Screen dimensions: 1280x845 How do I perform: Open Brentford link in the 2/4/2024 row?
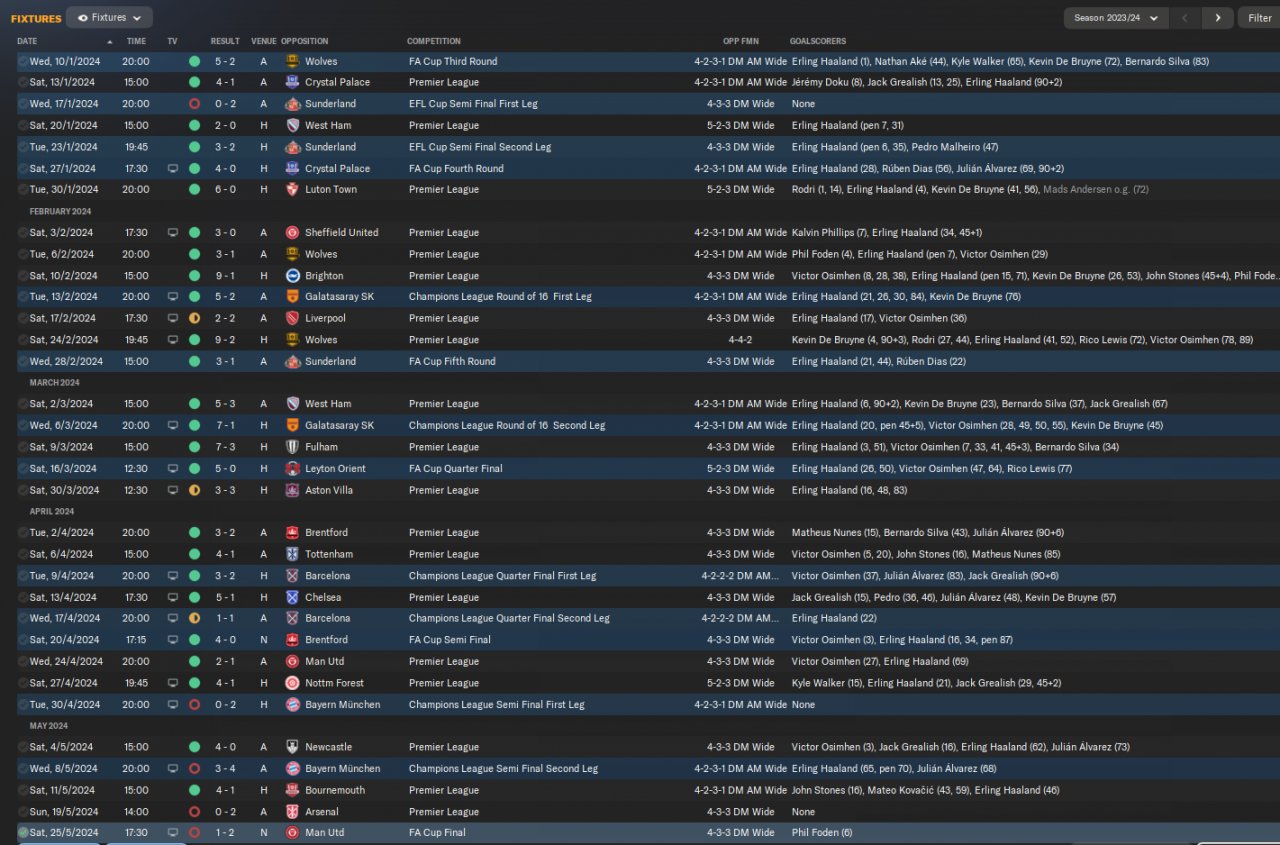point(327,532)
